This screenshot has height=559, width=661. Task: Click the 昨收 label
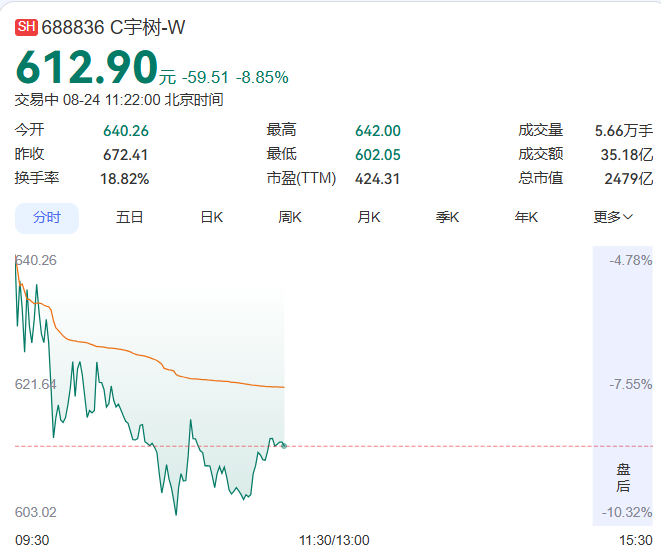(30, 154)
